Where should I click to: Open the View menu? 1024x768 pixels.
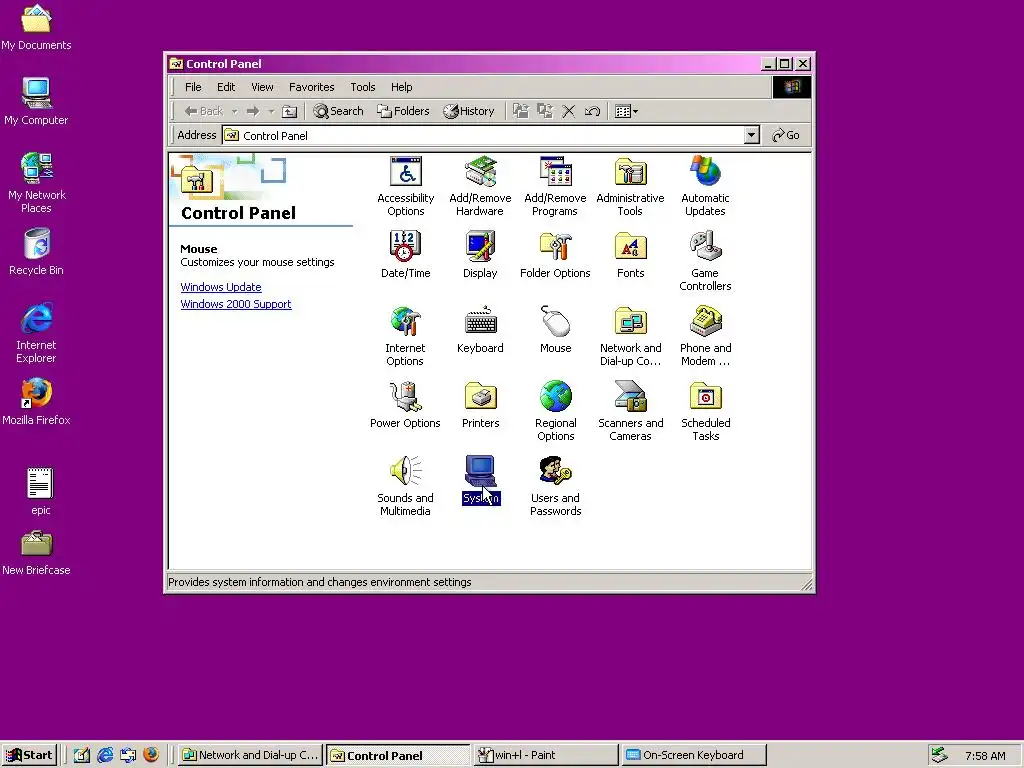pos(262,87)
